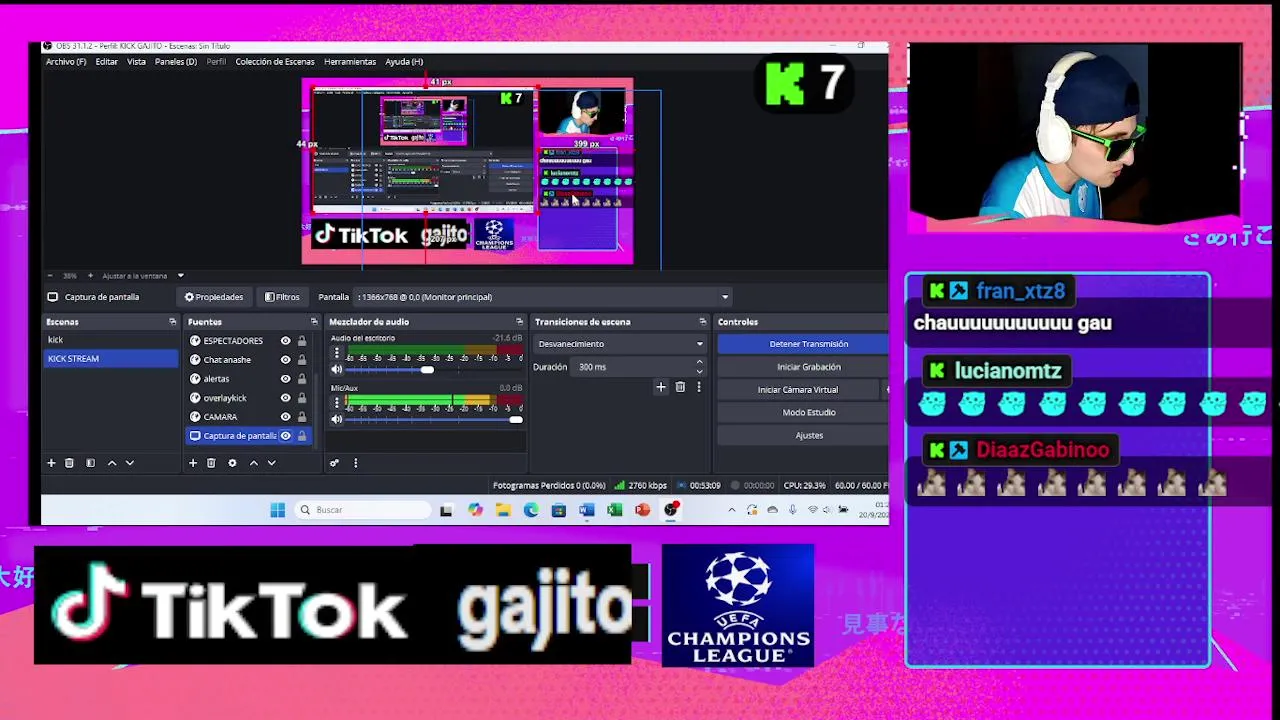This screenshot has height=720, width=1280.
Task: Open transition properties three-dot icon
Action: click(698, 387)
